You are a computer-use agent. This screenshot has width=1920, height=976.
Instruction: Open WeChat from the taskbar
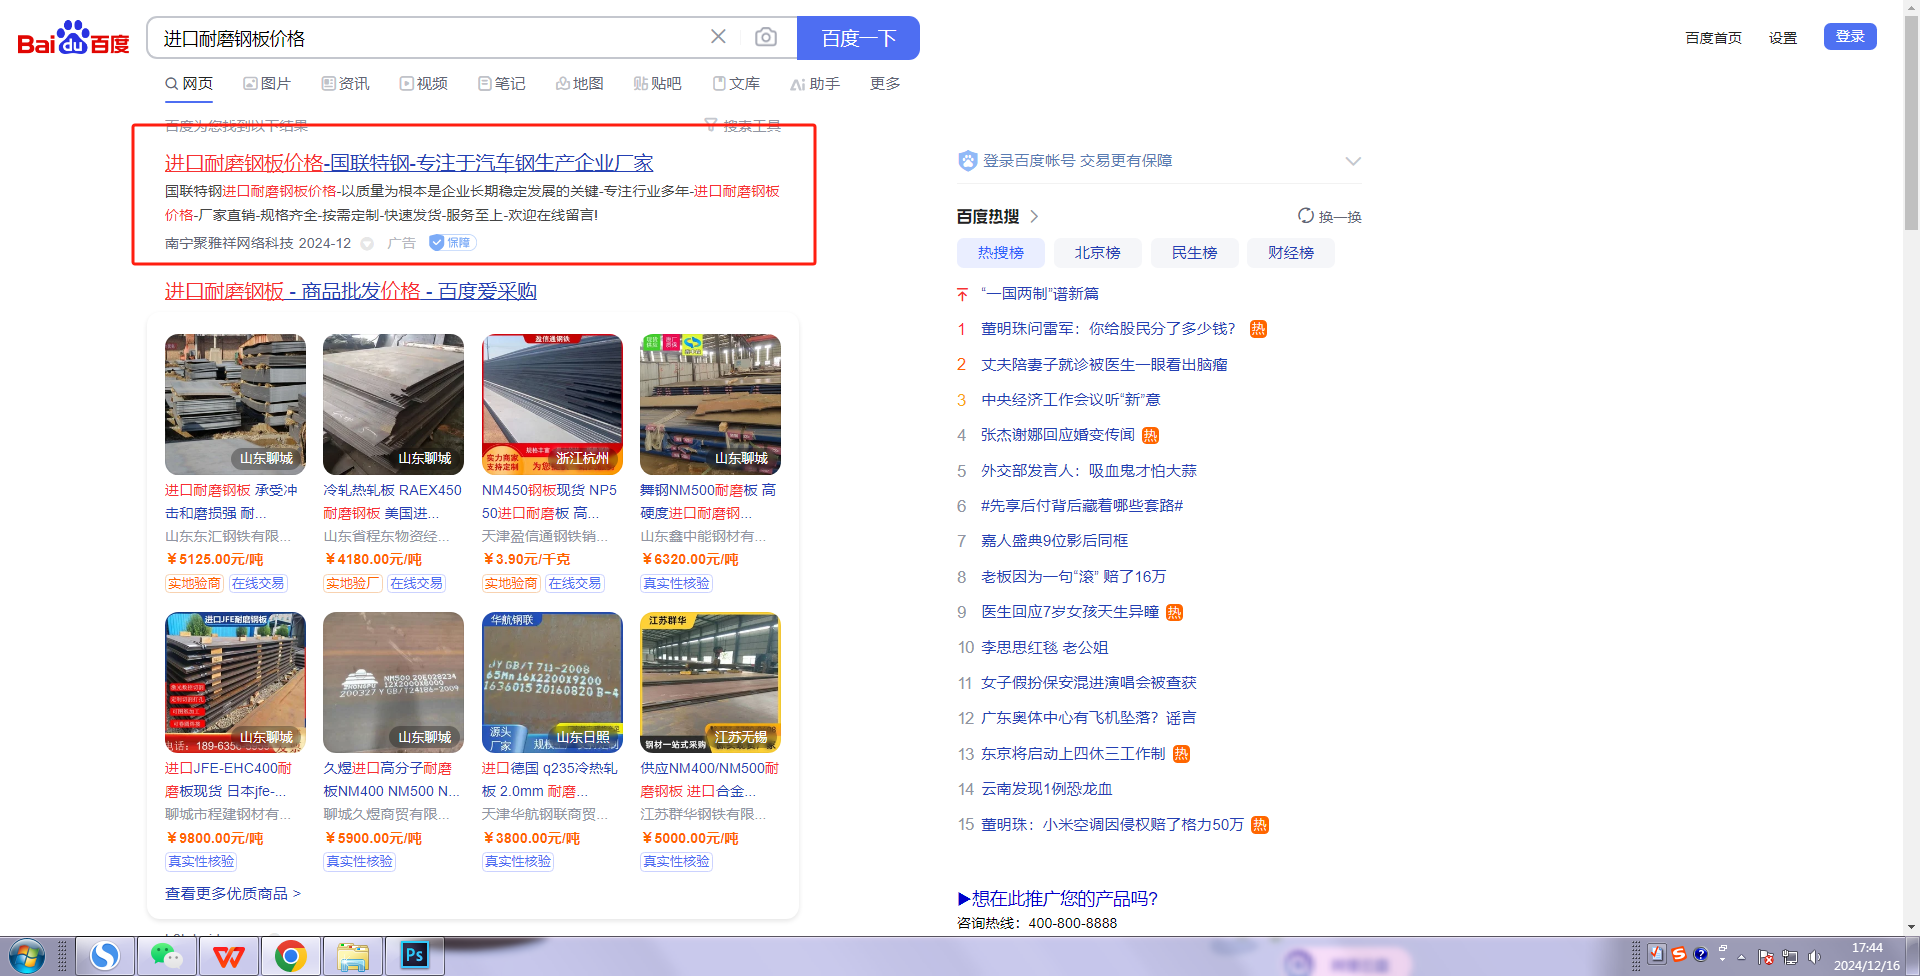[166, 957]
